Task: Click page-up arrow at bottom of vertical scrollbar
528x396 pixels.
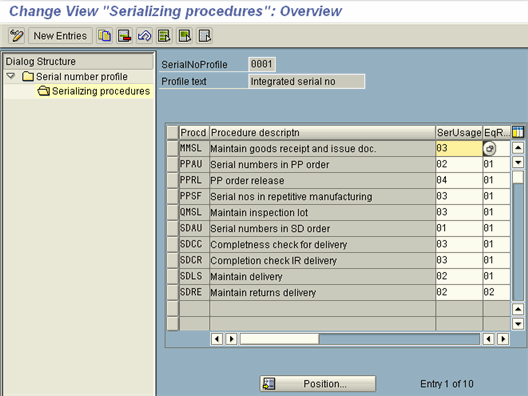Action: pyautogui.click(x=518, y=309)
